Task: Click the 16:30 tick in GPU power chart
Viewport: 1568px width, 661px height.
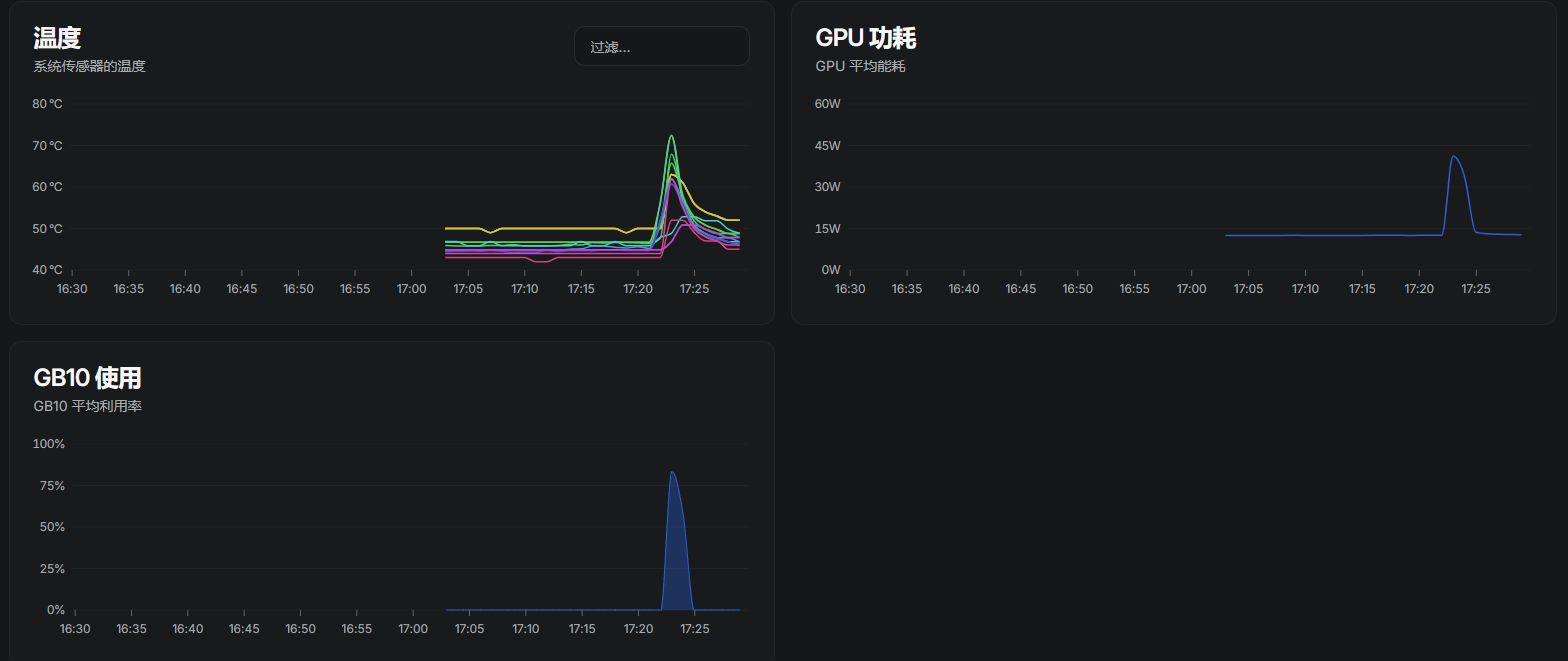Action: (x=849, y=289)
